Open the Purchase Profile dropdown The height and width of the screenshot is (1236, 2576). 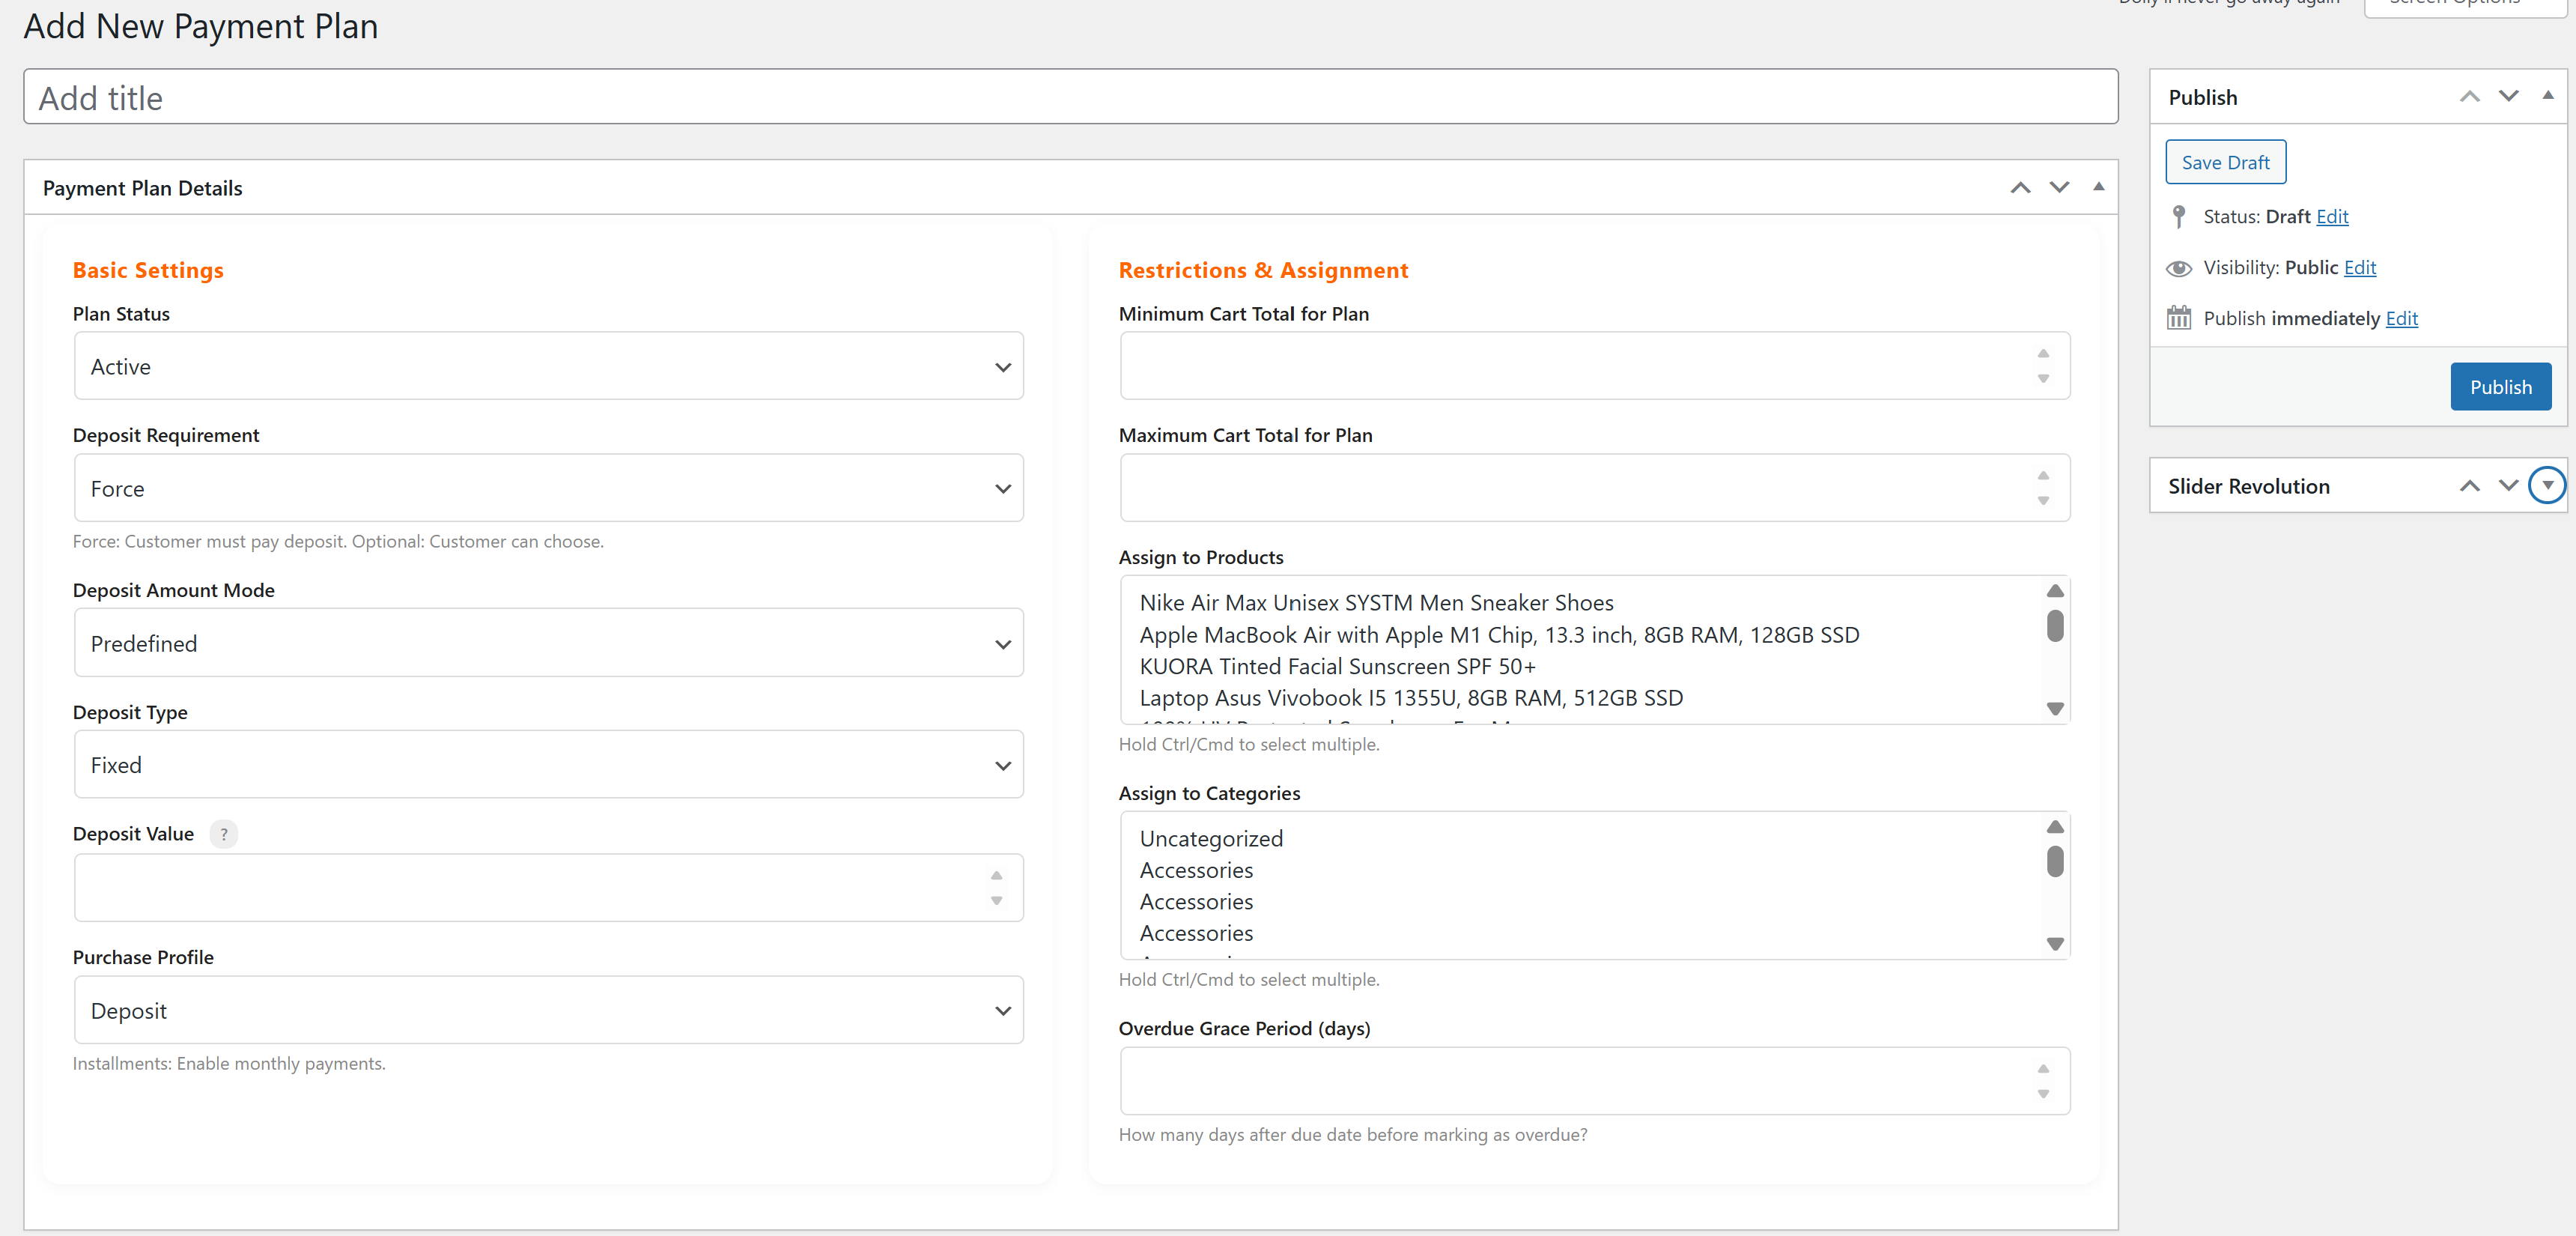point(548,1011)
